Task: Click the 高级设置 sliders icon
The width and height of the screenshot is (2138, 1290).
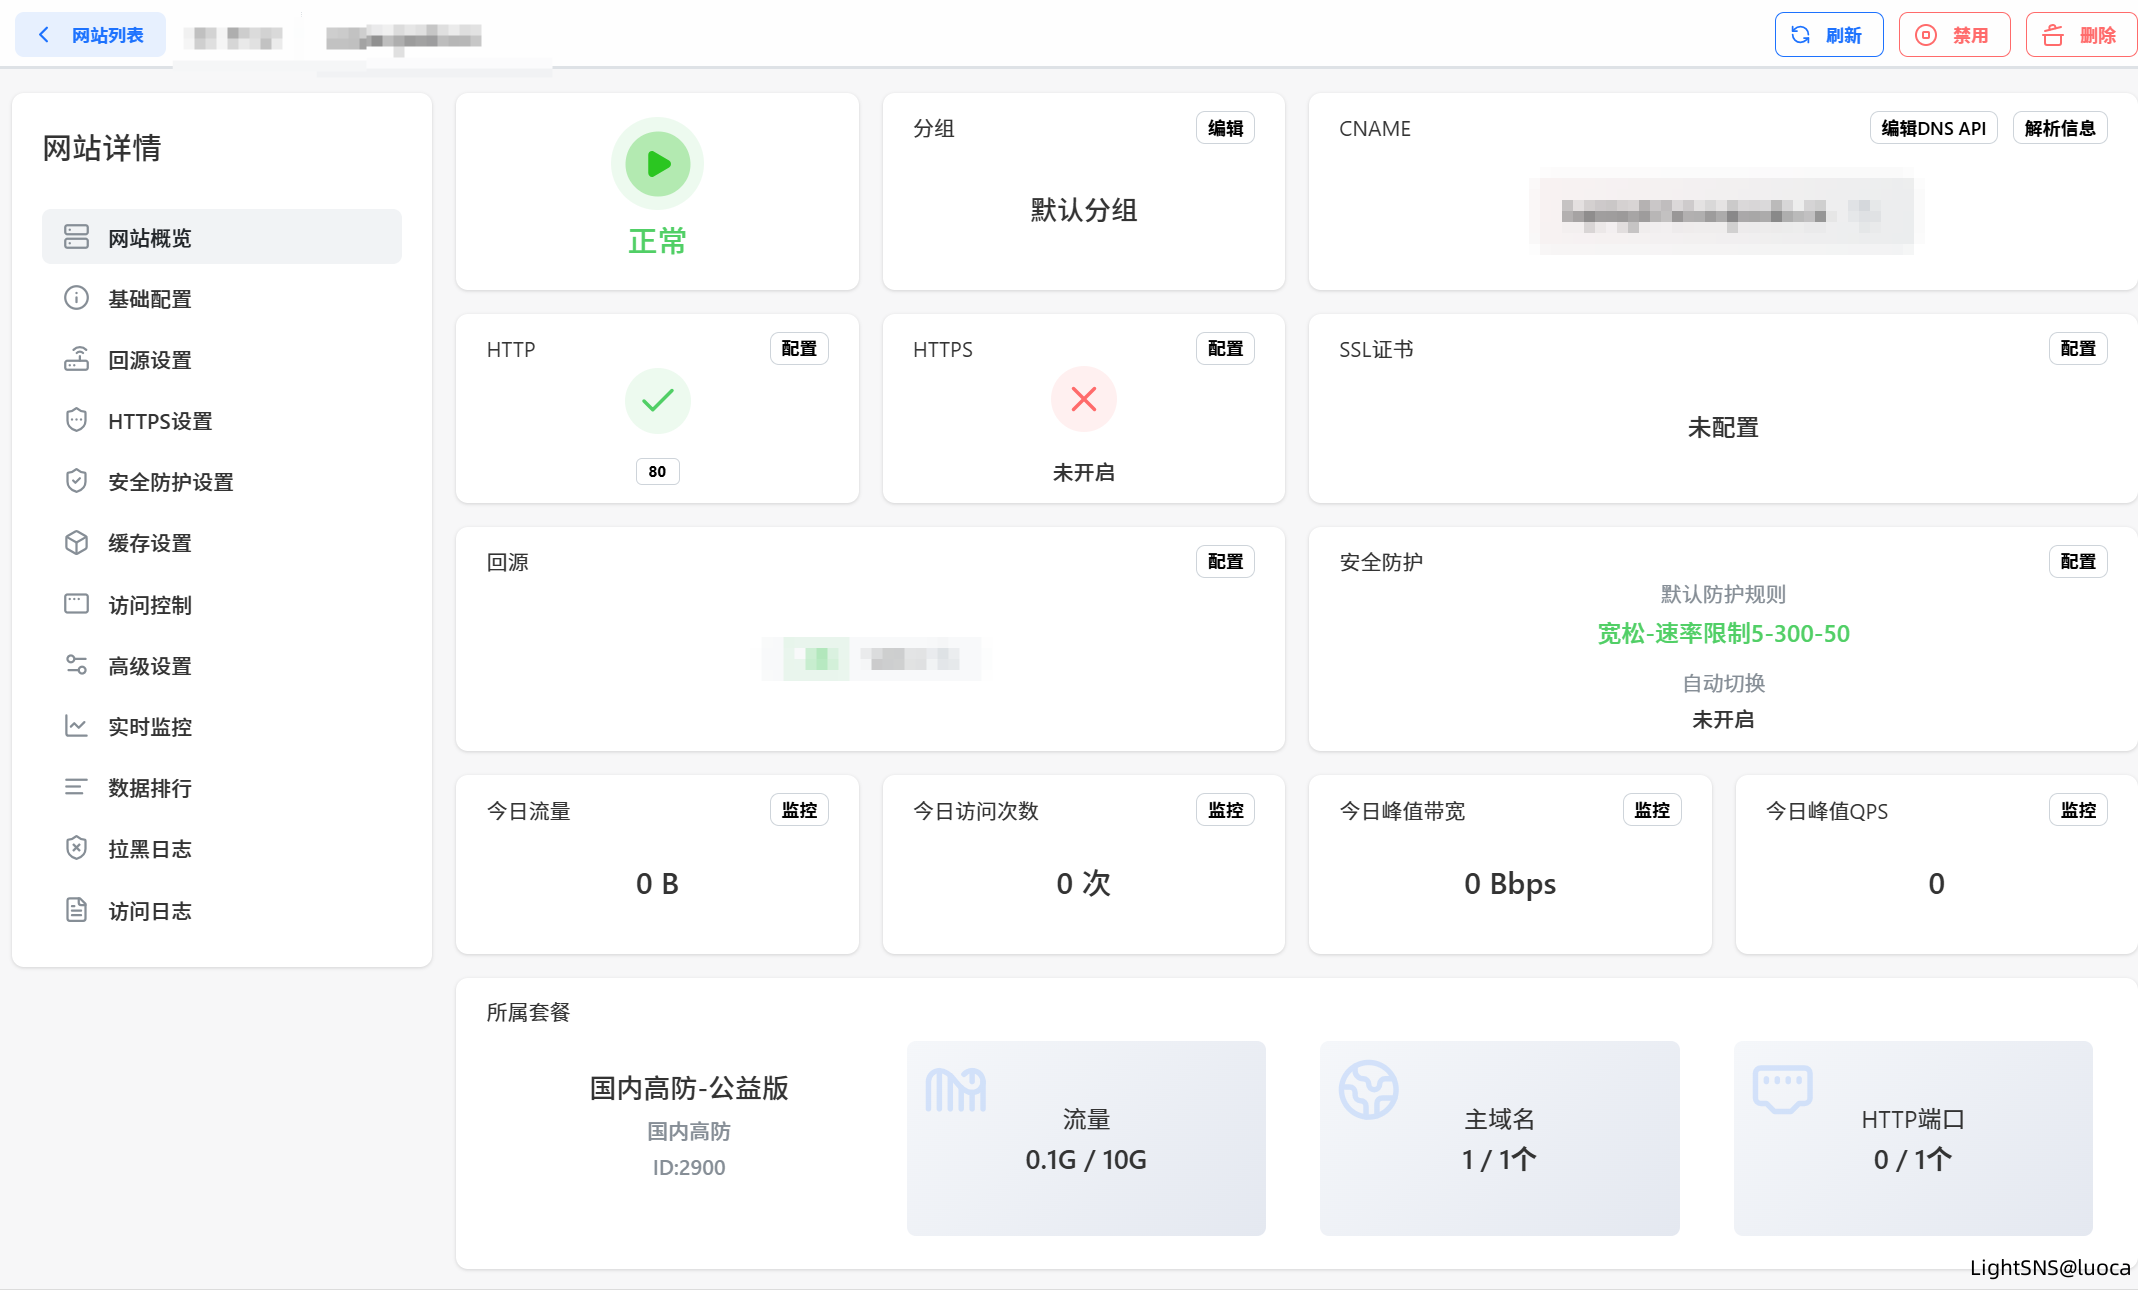Action: 76,665
